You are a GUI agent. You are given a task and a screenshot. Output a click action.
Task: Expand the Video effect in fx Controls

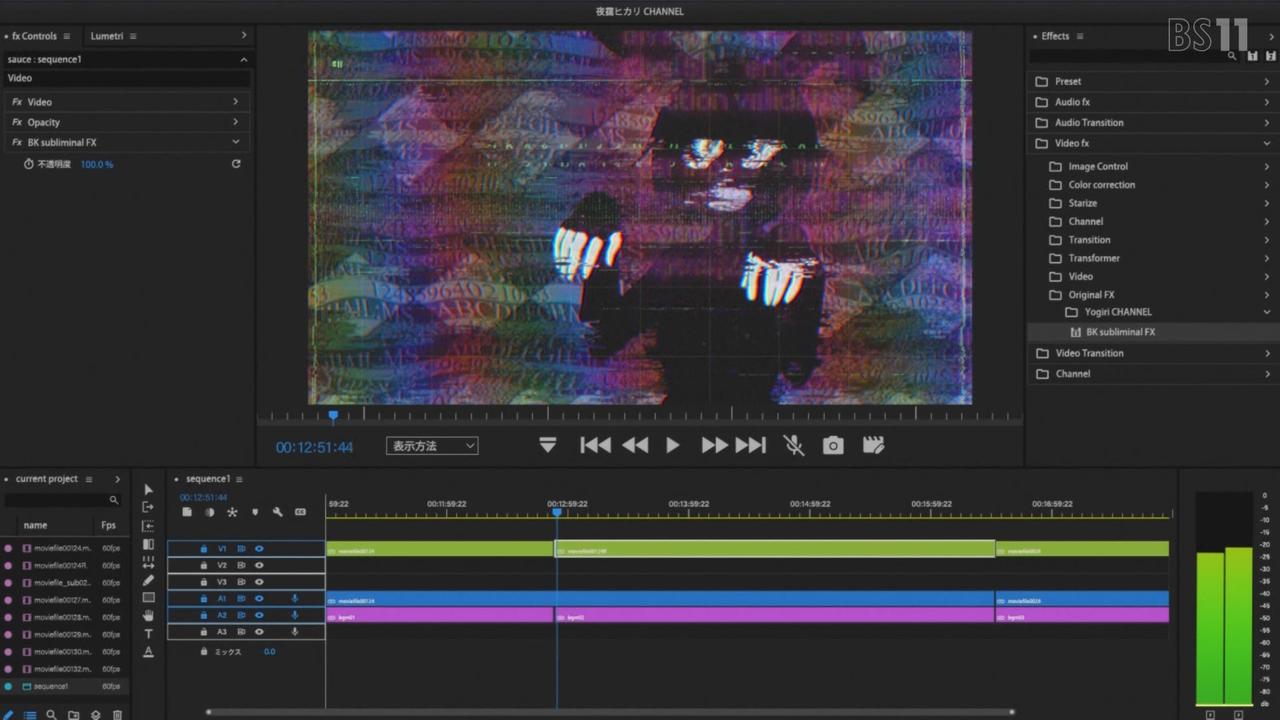236,102
